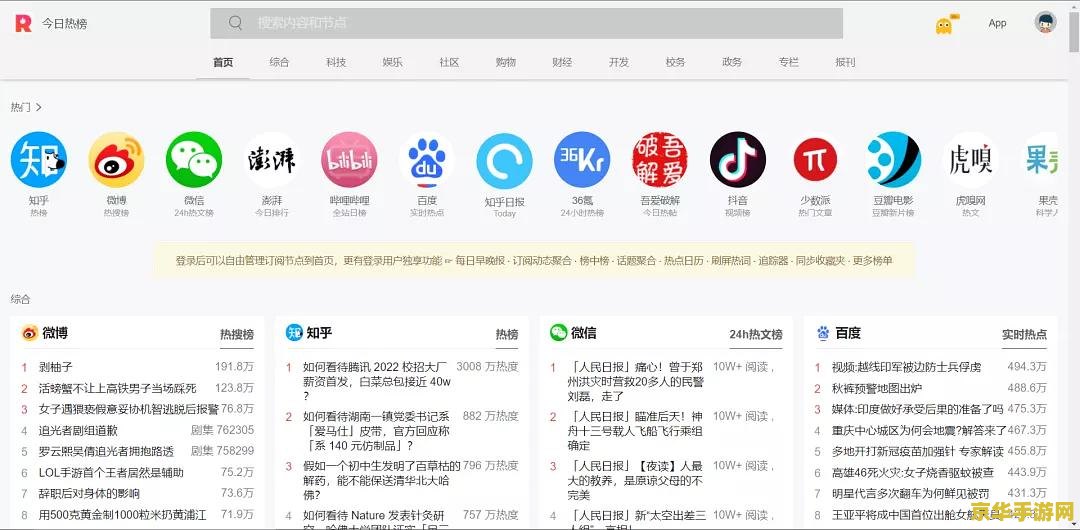Open the 虎嗅 icon

(970, 160)
